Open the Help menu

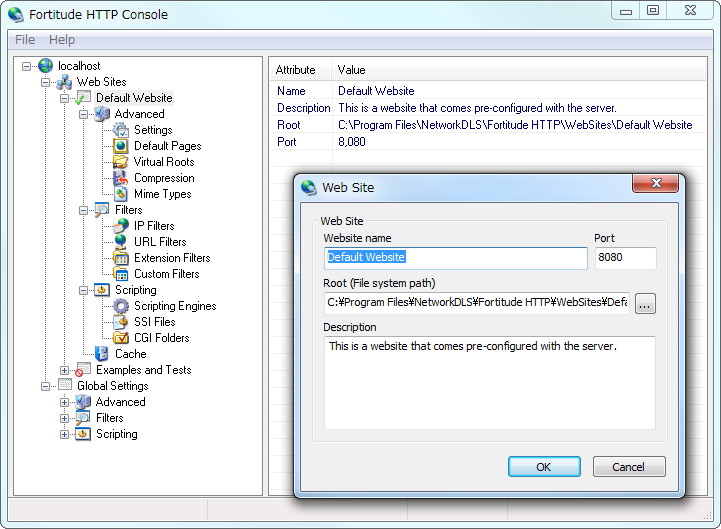62,40
